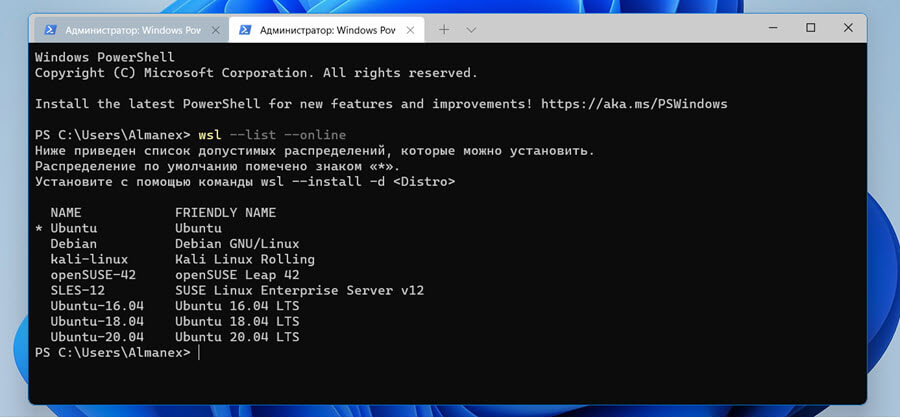Click the 'Windows PowerShell' header line
The height and width of the screenshot is (418, 900).
point(104,57)
